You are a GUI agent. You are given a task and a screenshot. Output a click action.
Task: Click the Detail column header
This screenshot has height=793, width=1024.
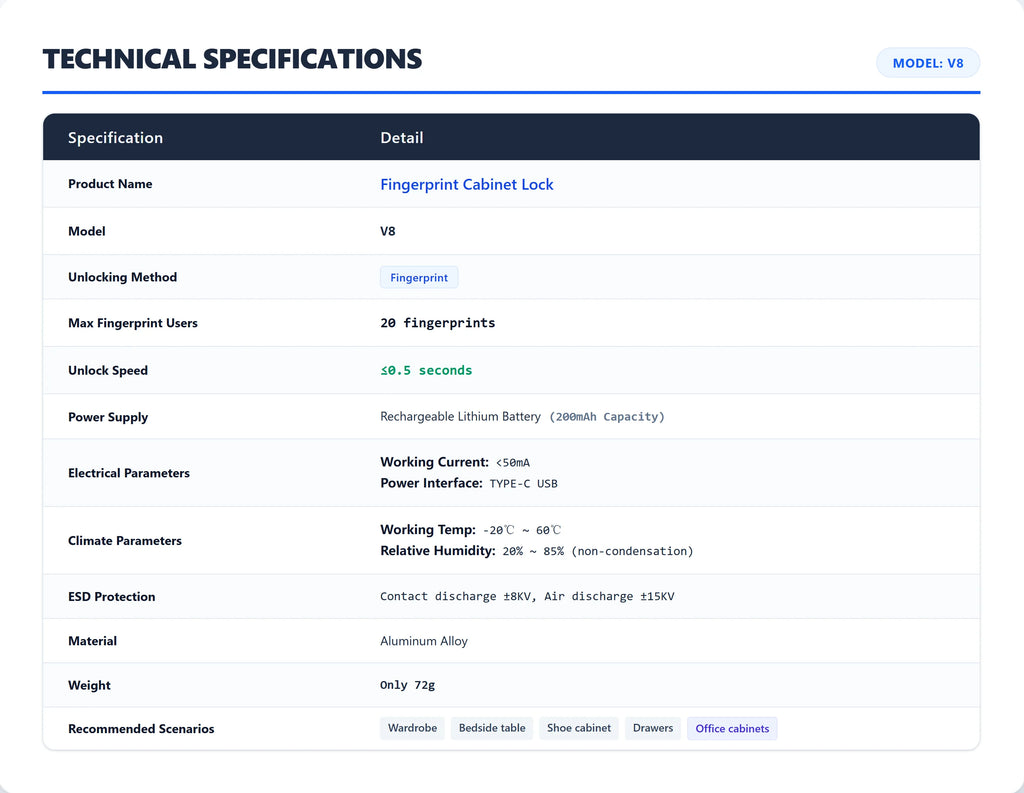click(x=402, y=138)
